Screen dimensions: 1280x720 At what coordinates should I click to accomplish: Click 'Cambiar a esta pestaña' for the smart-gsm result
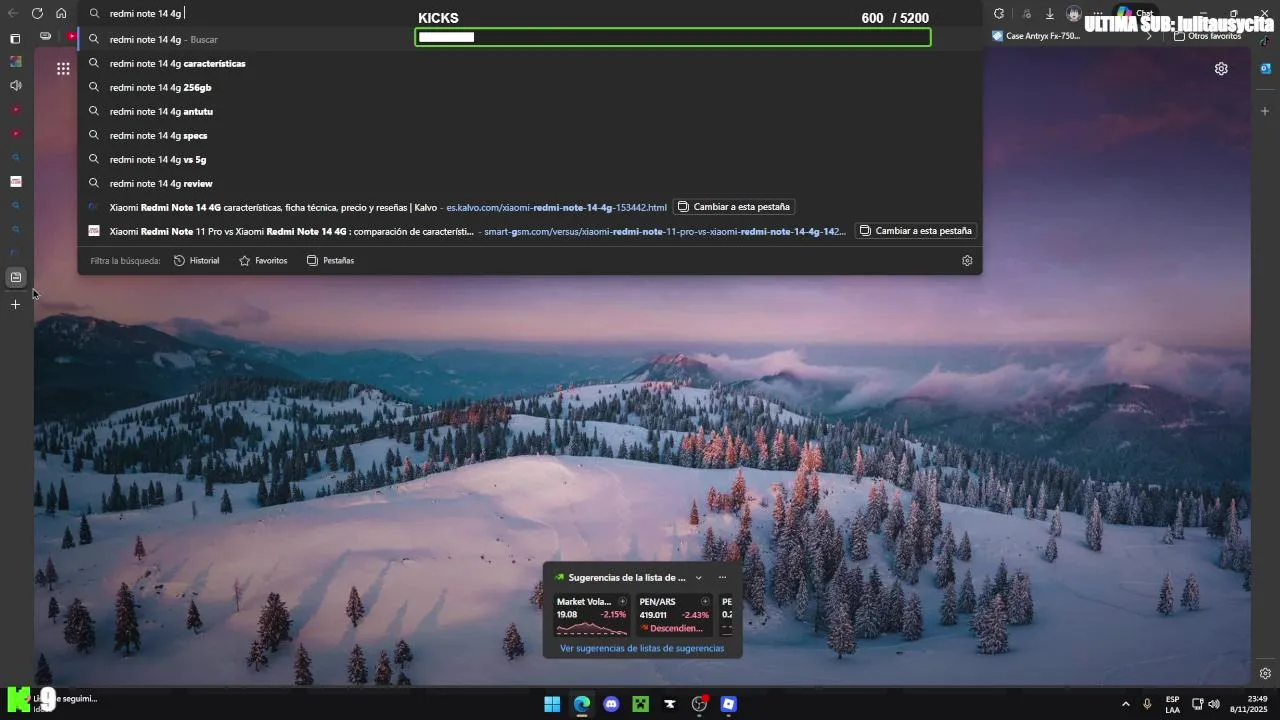[916, 231]
